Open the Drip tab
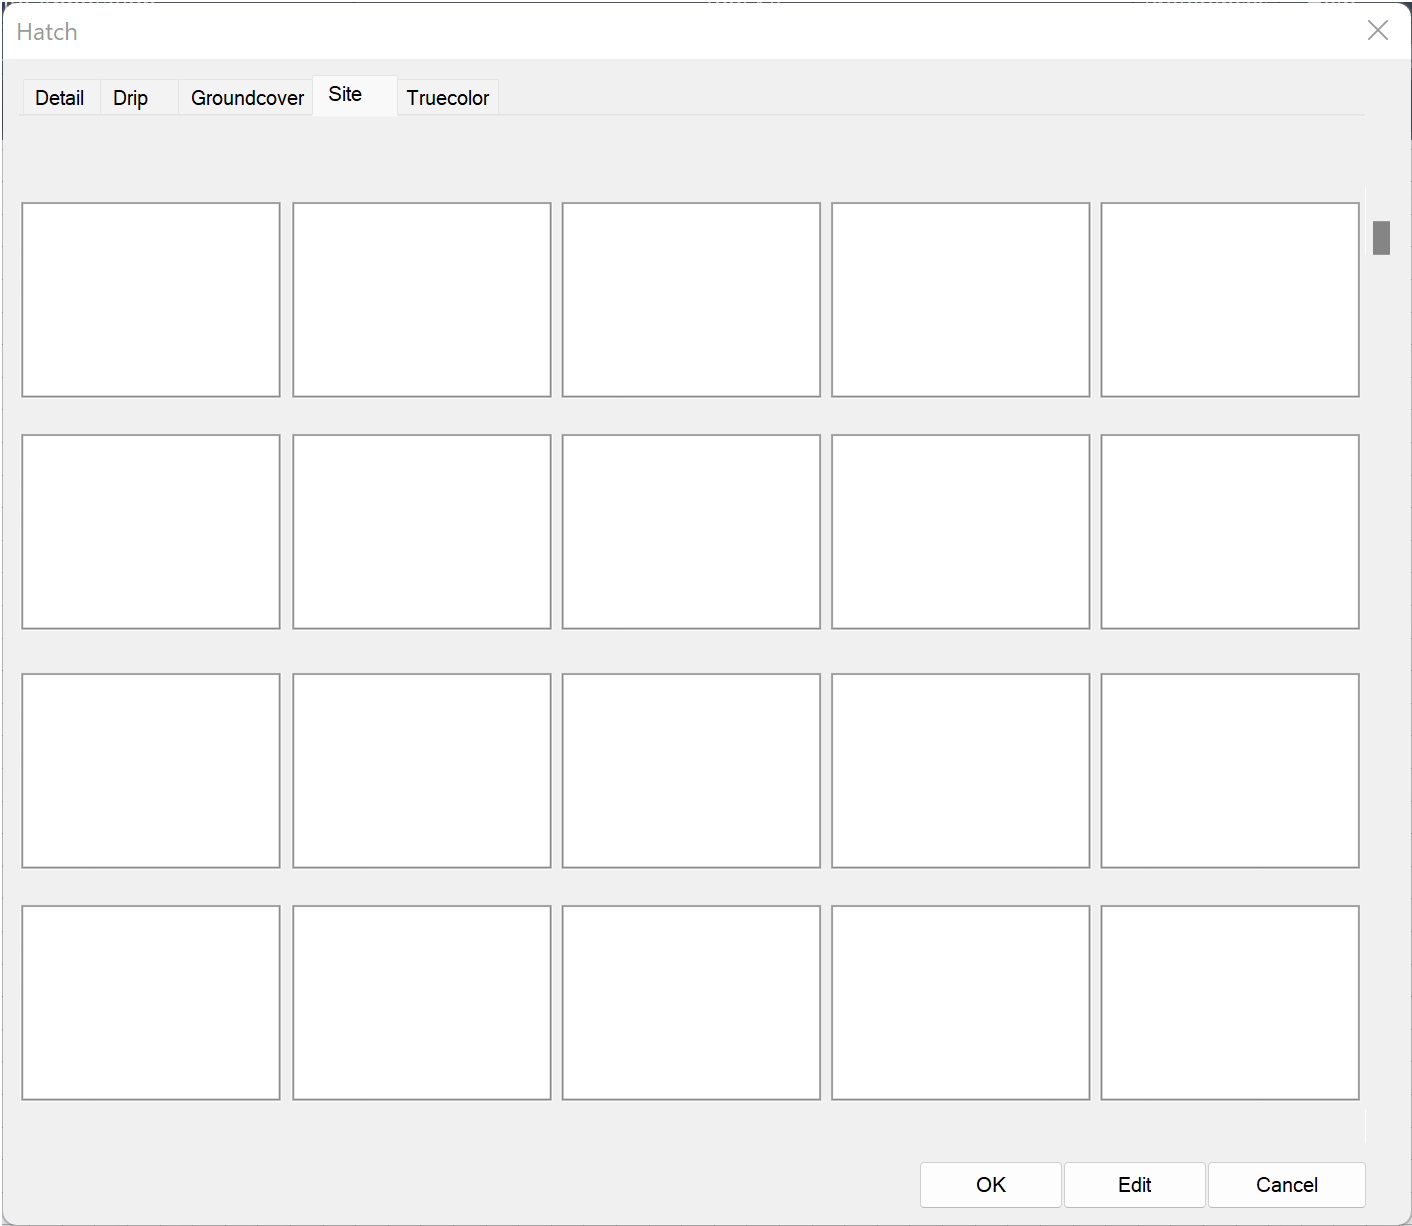This screenshot has width=1412, height=1226. click(x=139, y=98)
